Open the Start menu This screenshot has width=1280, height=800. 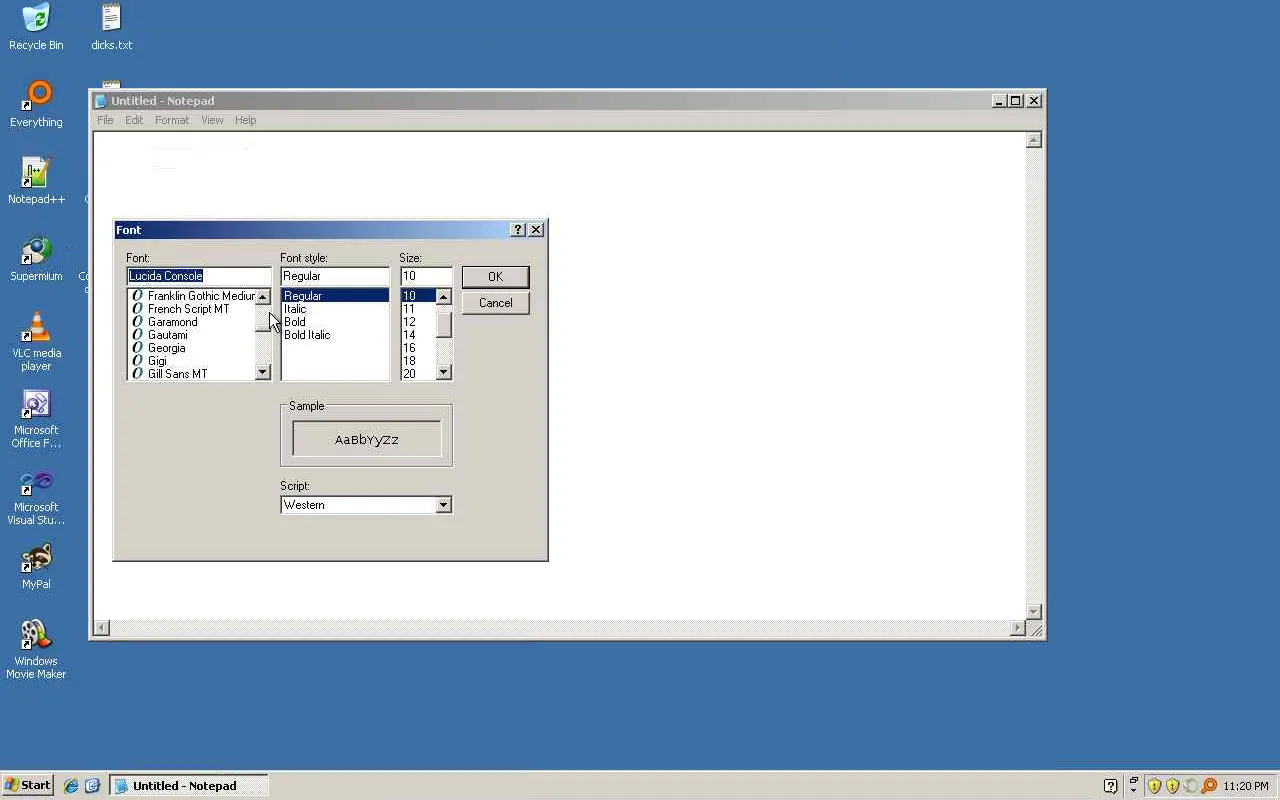tap(27, 786)
